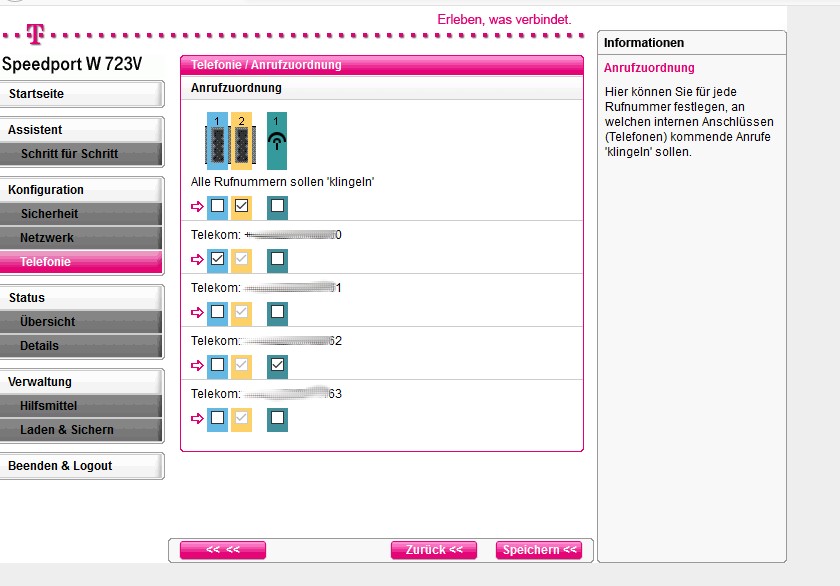Click 'Speedport W 723V' device title
840x586 pixels.
72,64
